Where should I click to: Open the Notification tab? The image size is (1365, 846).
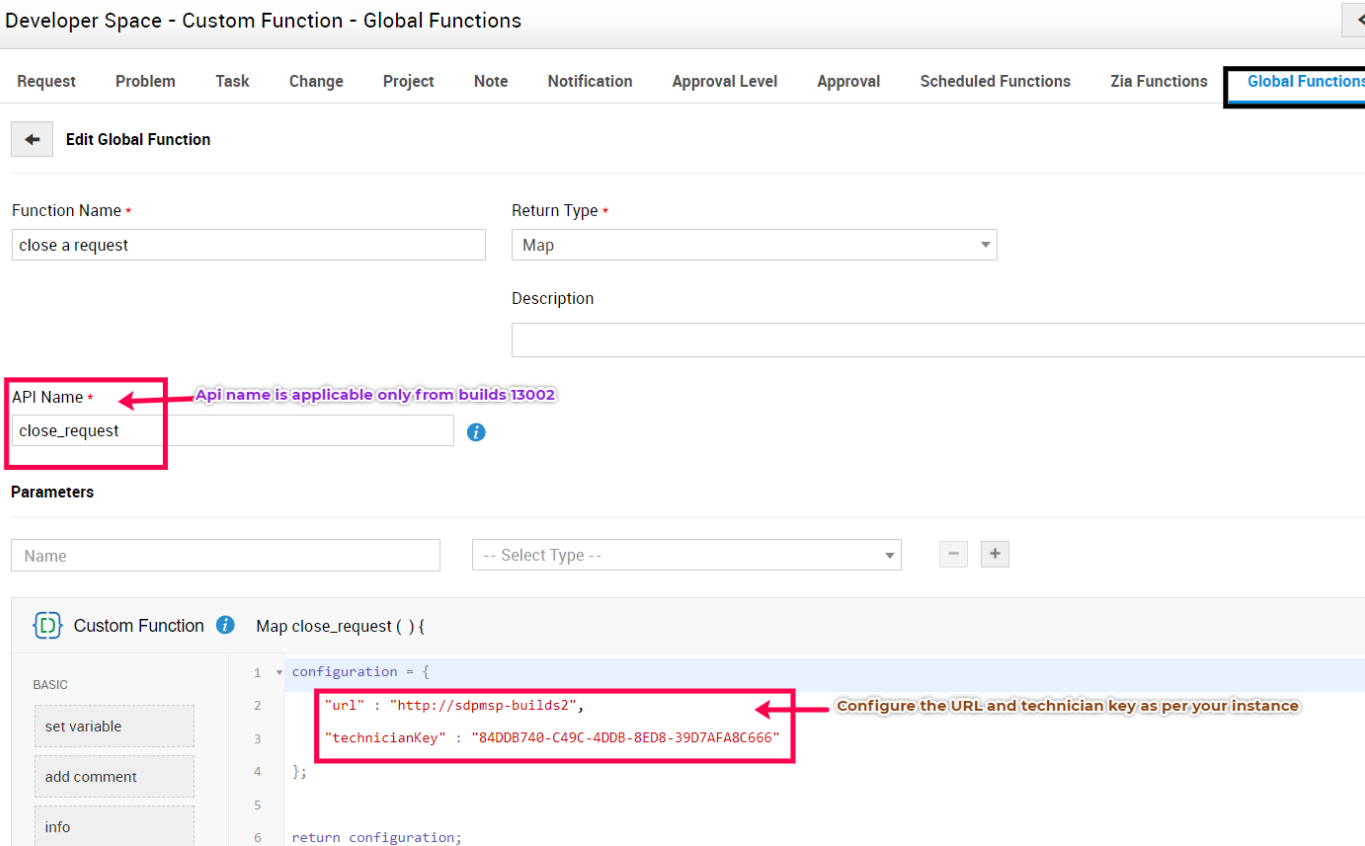pyautogui.click(x=589, y=82)
